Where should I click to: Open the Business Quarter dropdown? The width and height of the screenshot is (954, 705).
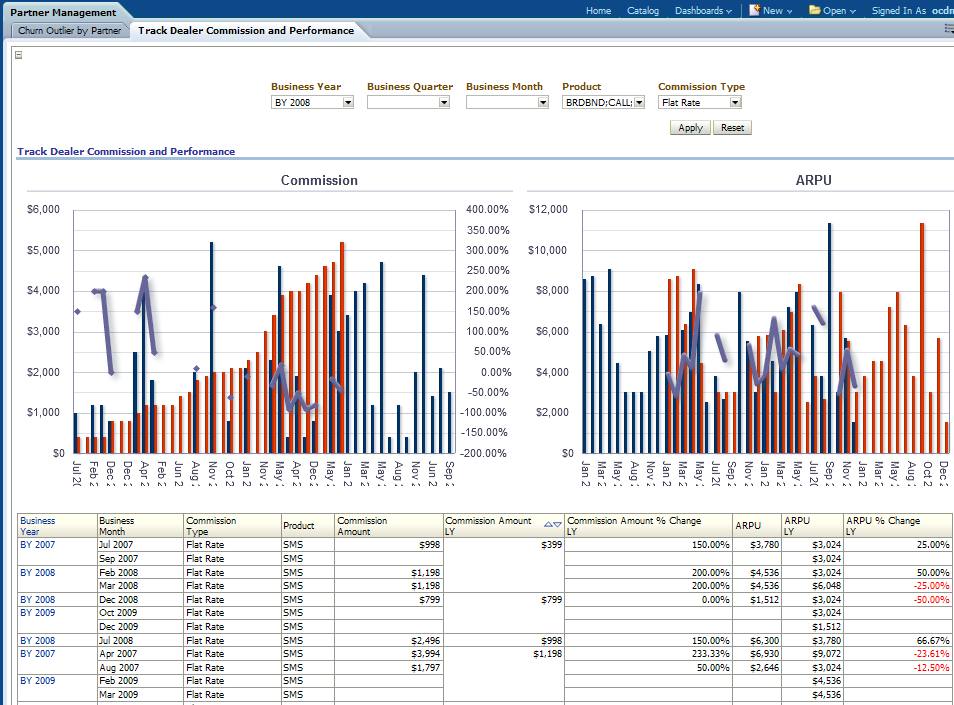point(444,103)
